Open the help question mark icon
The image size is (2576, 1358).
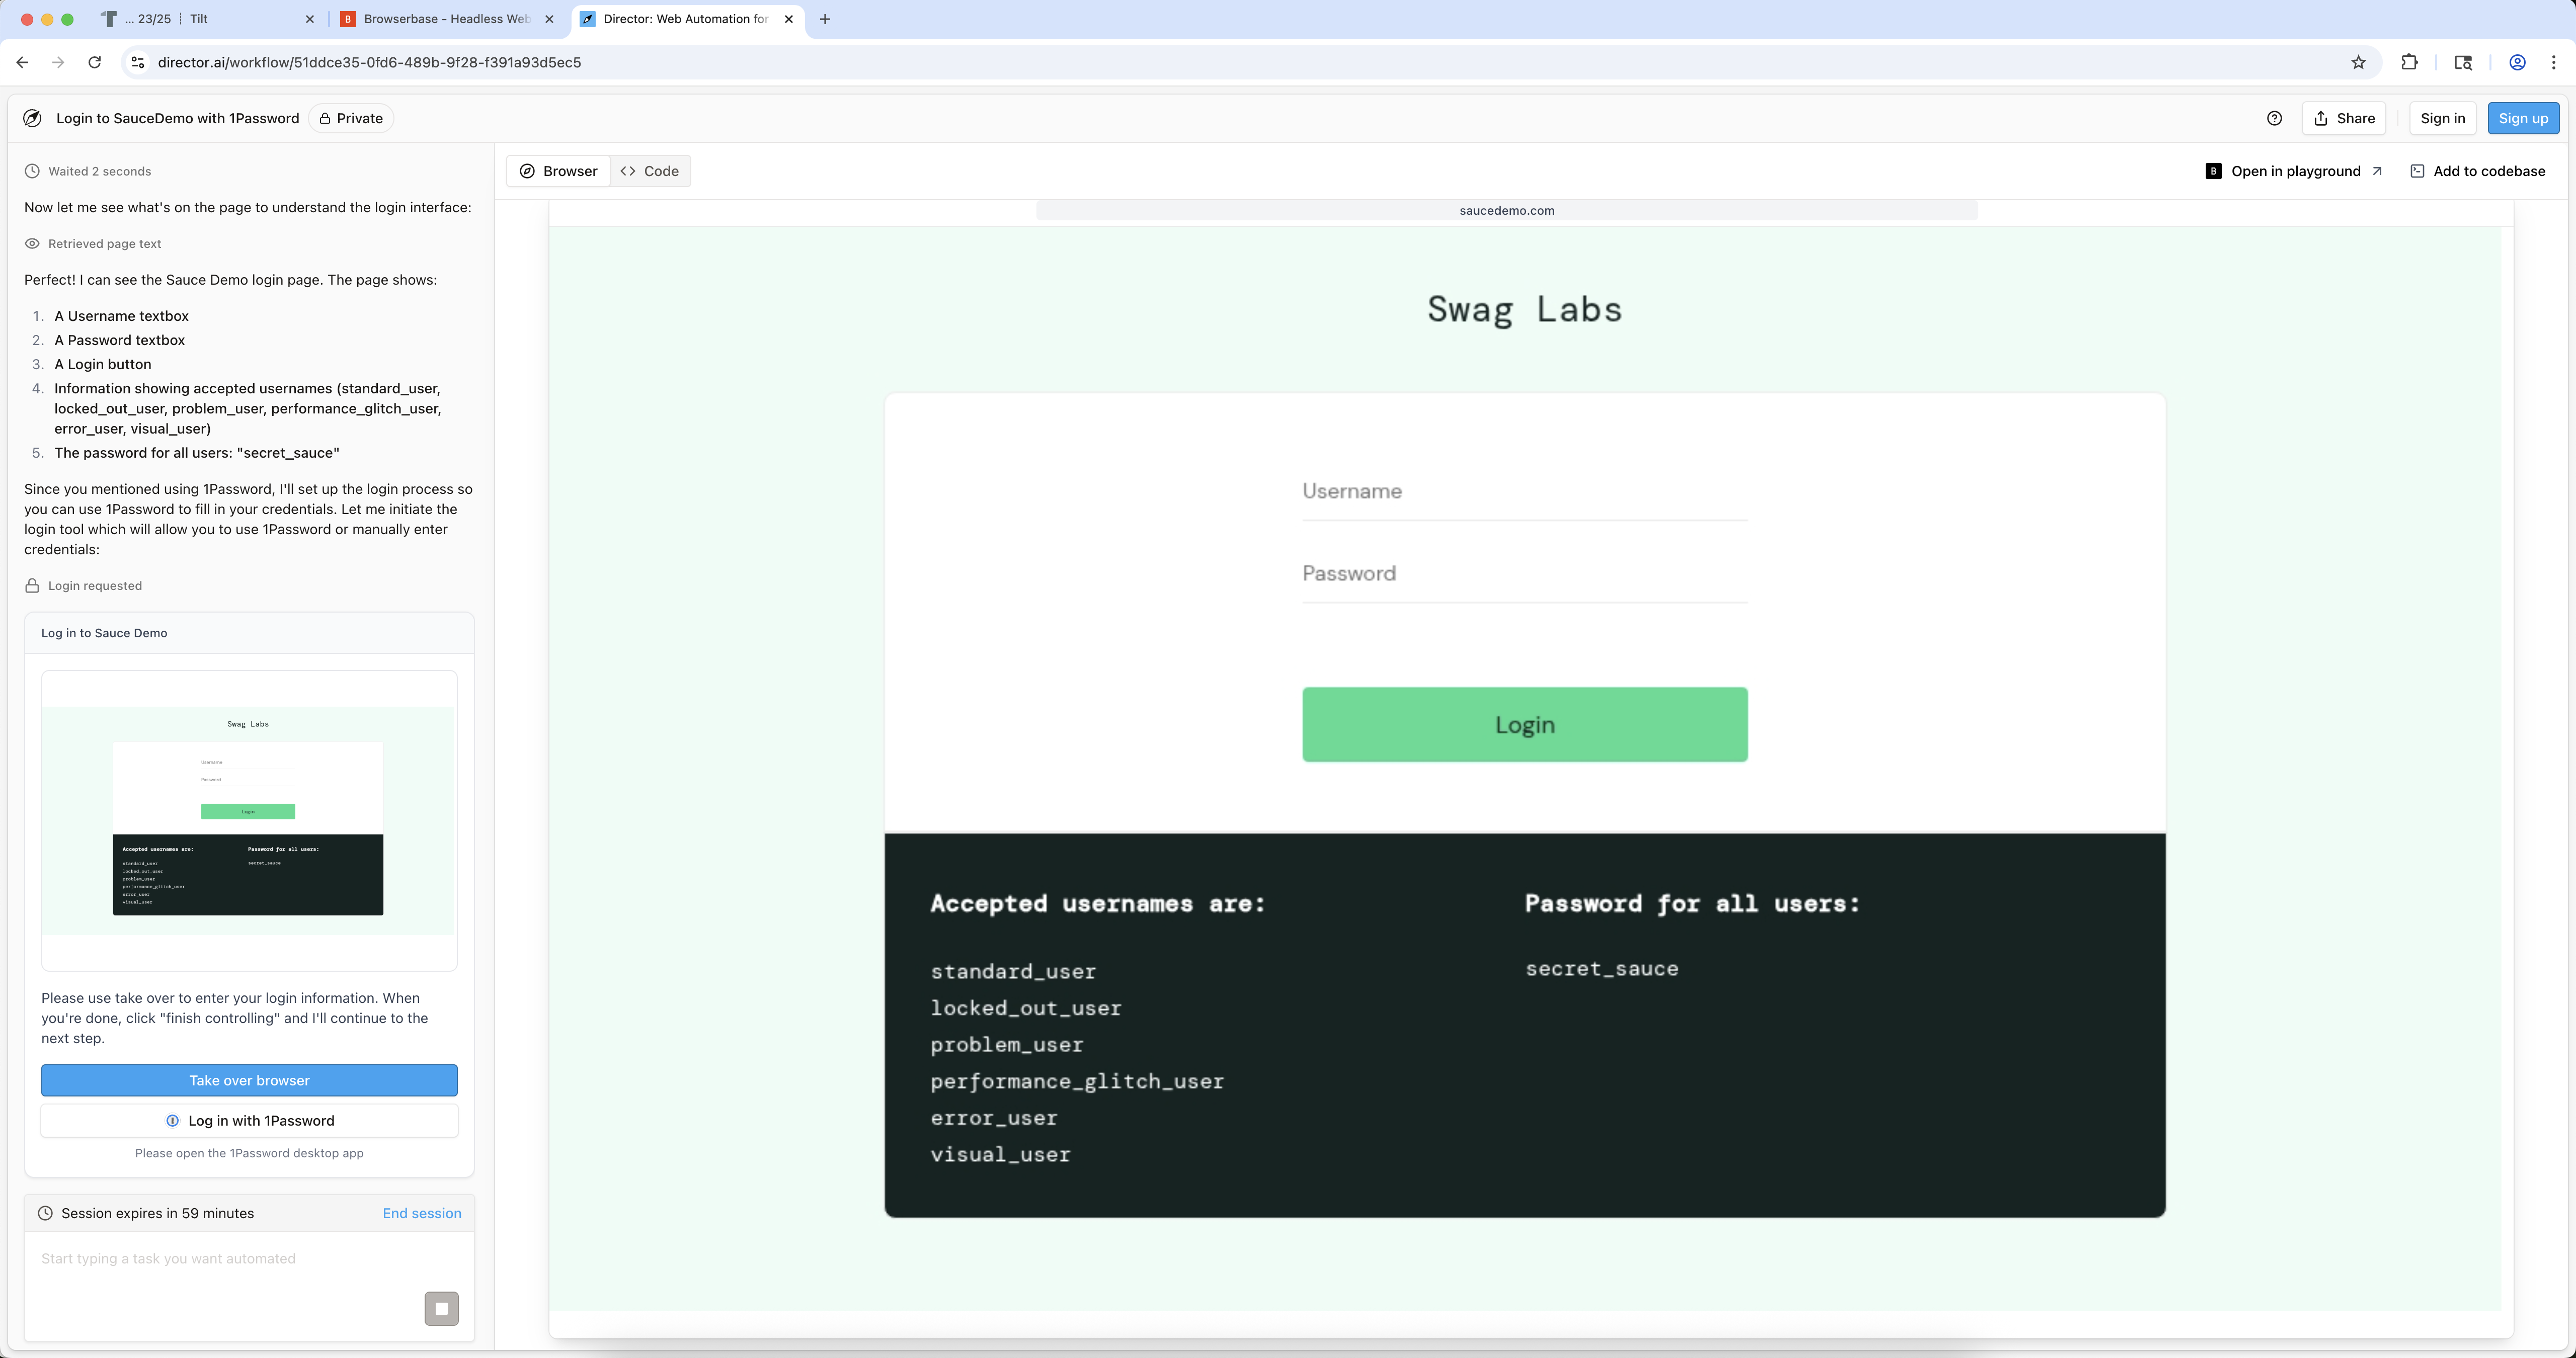2274,118
